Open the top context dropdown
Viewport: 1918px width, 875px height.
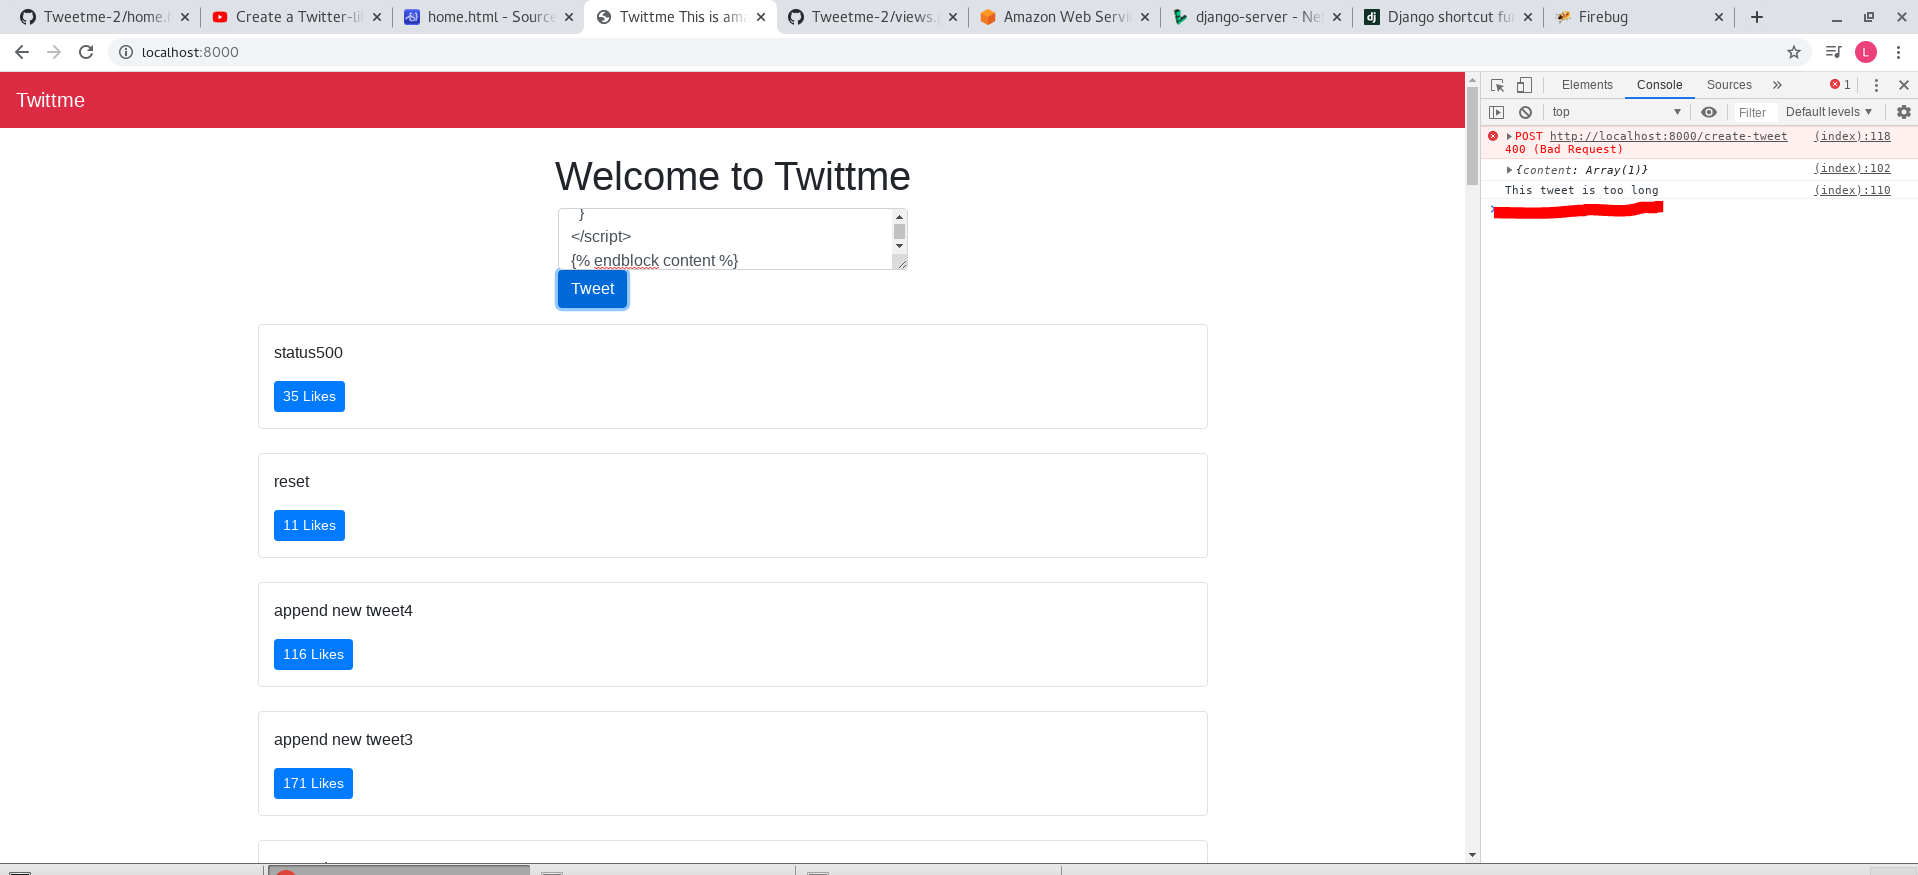pos(1616,112)
